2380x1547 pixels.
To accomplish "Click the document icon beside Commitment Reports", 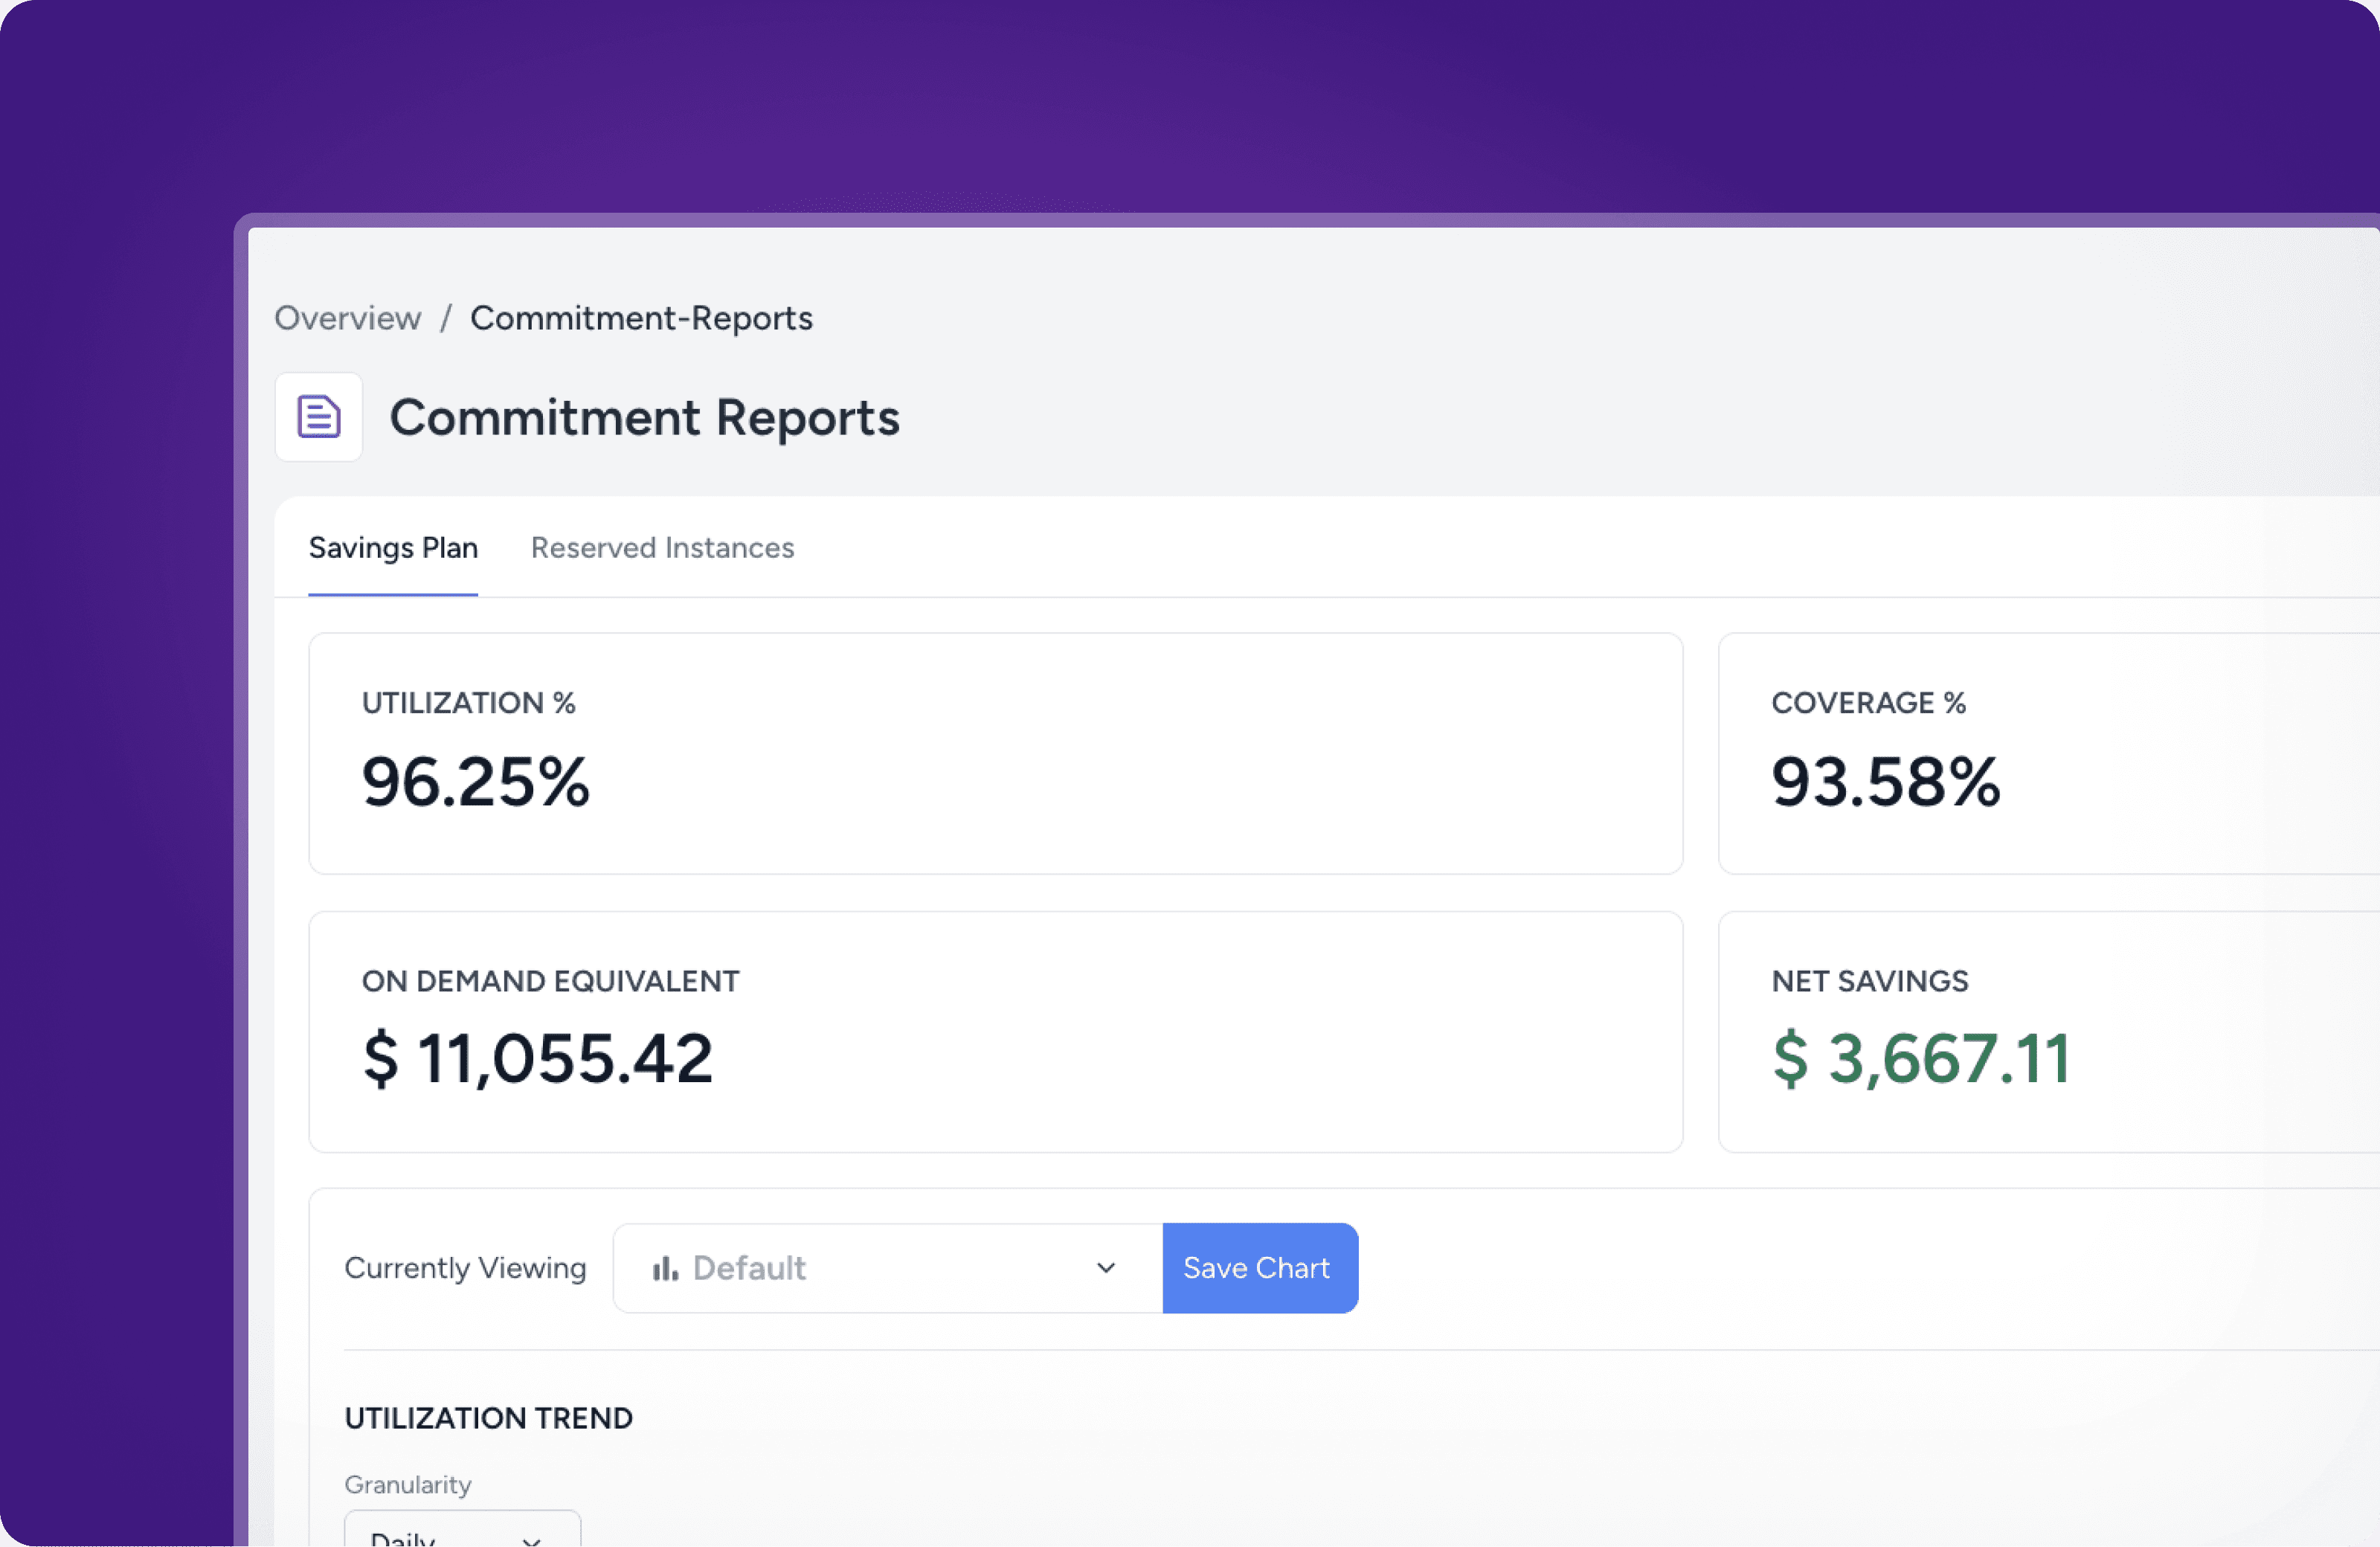I will pyautogui.click(x=318, y=417).
